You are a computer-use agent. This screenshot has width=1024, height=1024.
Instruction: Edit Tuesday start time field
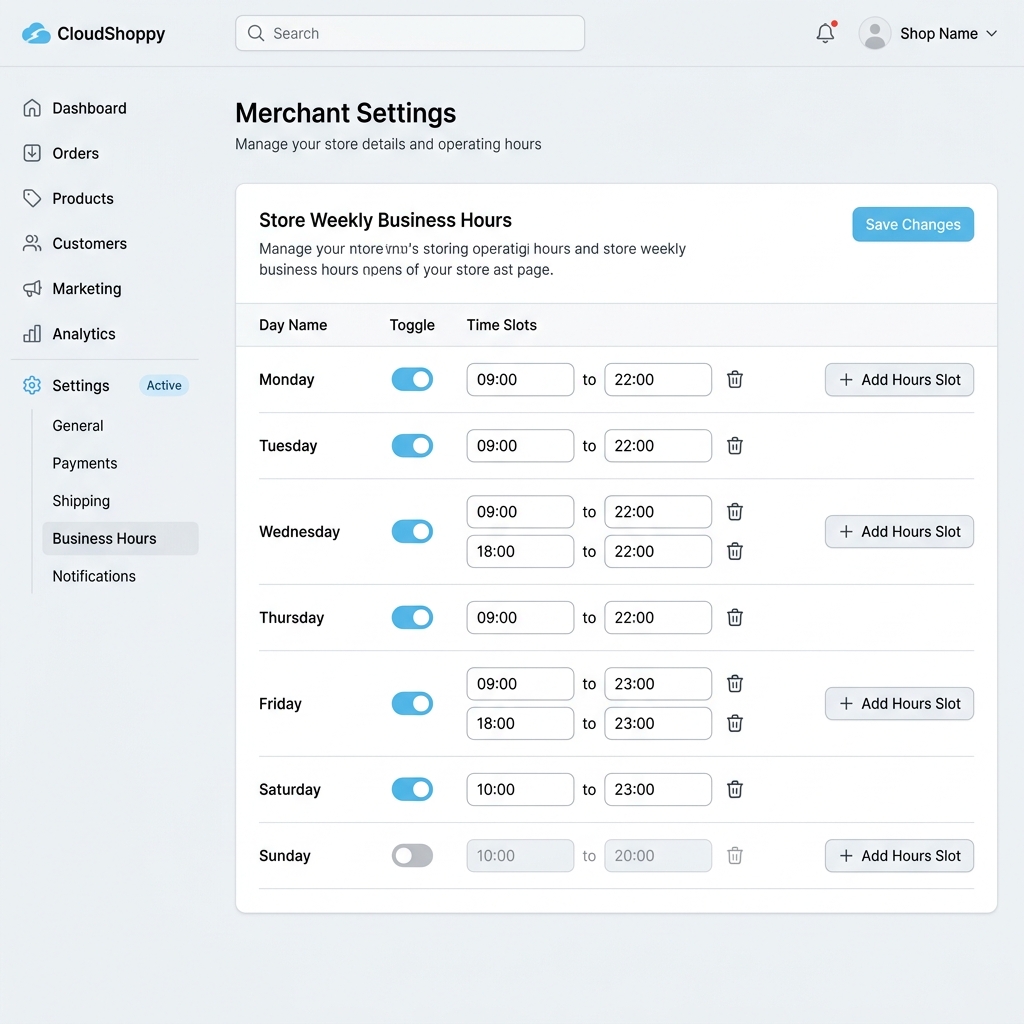(520, 445)
